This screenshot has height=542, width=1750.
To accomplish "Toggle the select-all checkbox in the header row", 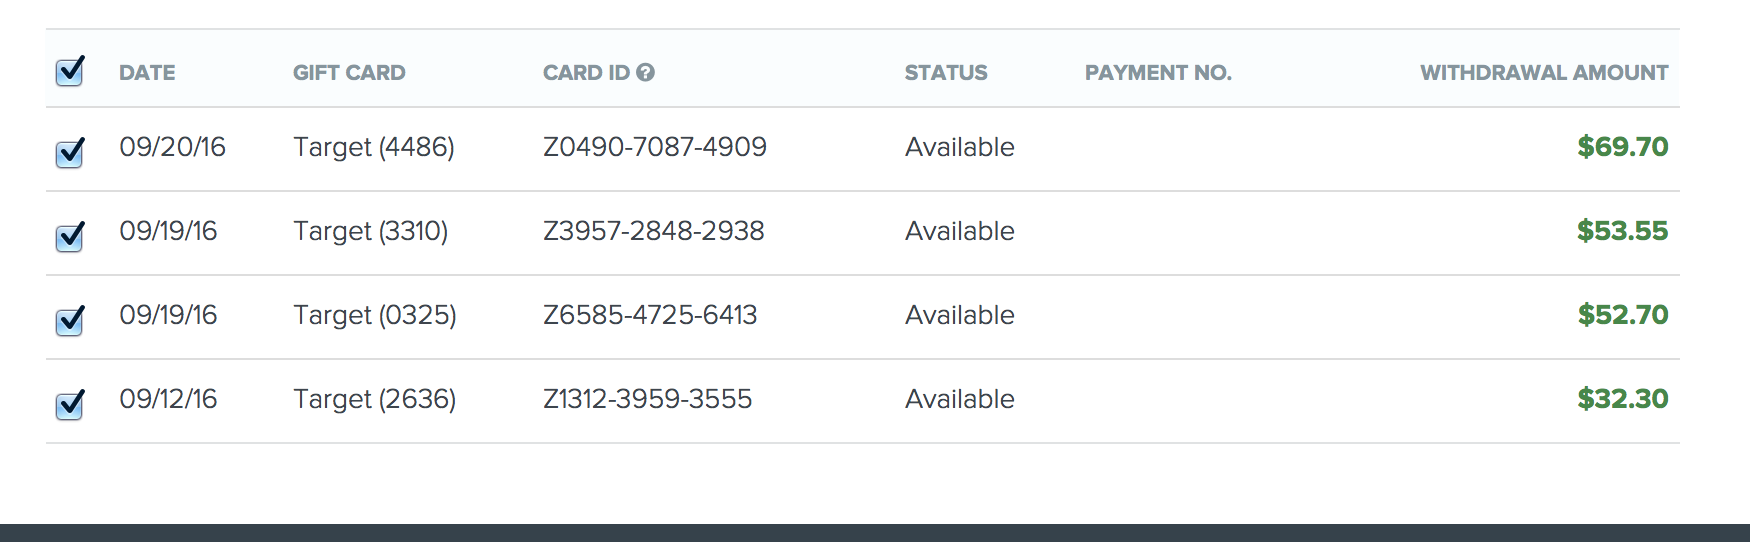I will point(69,72).
